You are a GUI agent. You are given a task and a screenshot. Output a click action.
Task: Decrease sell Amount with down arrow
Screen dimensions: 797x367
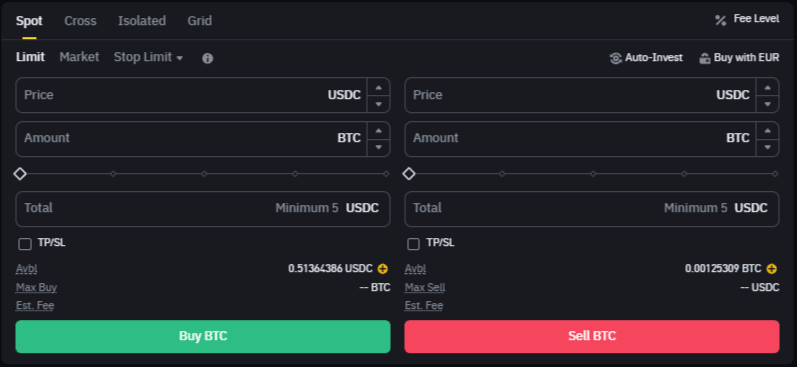pyautogui.click(x=767, y=147)
